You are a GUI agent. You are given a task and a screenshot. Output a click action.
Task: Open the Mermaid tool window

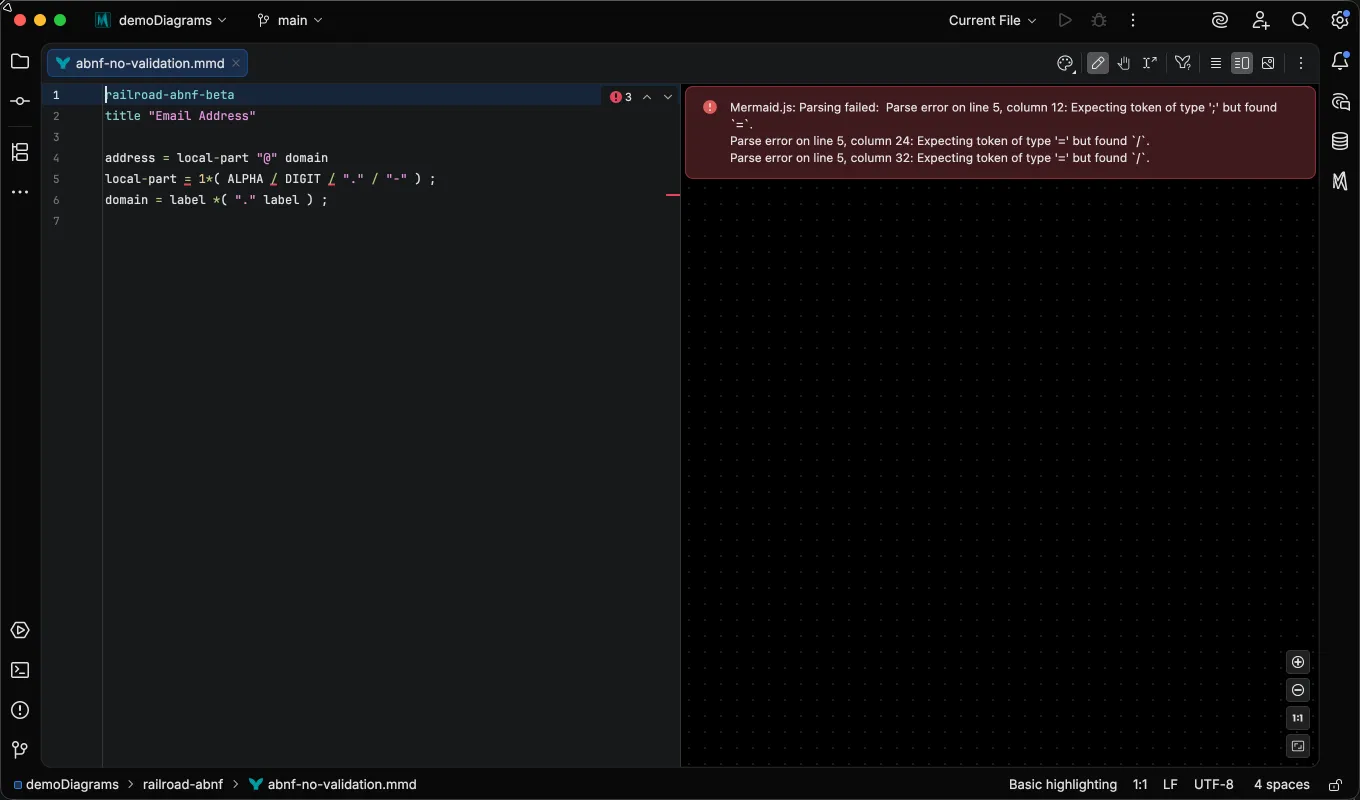1340,181
